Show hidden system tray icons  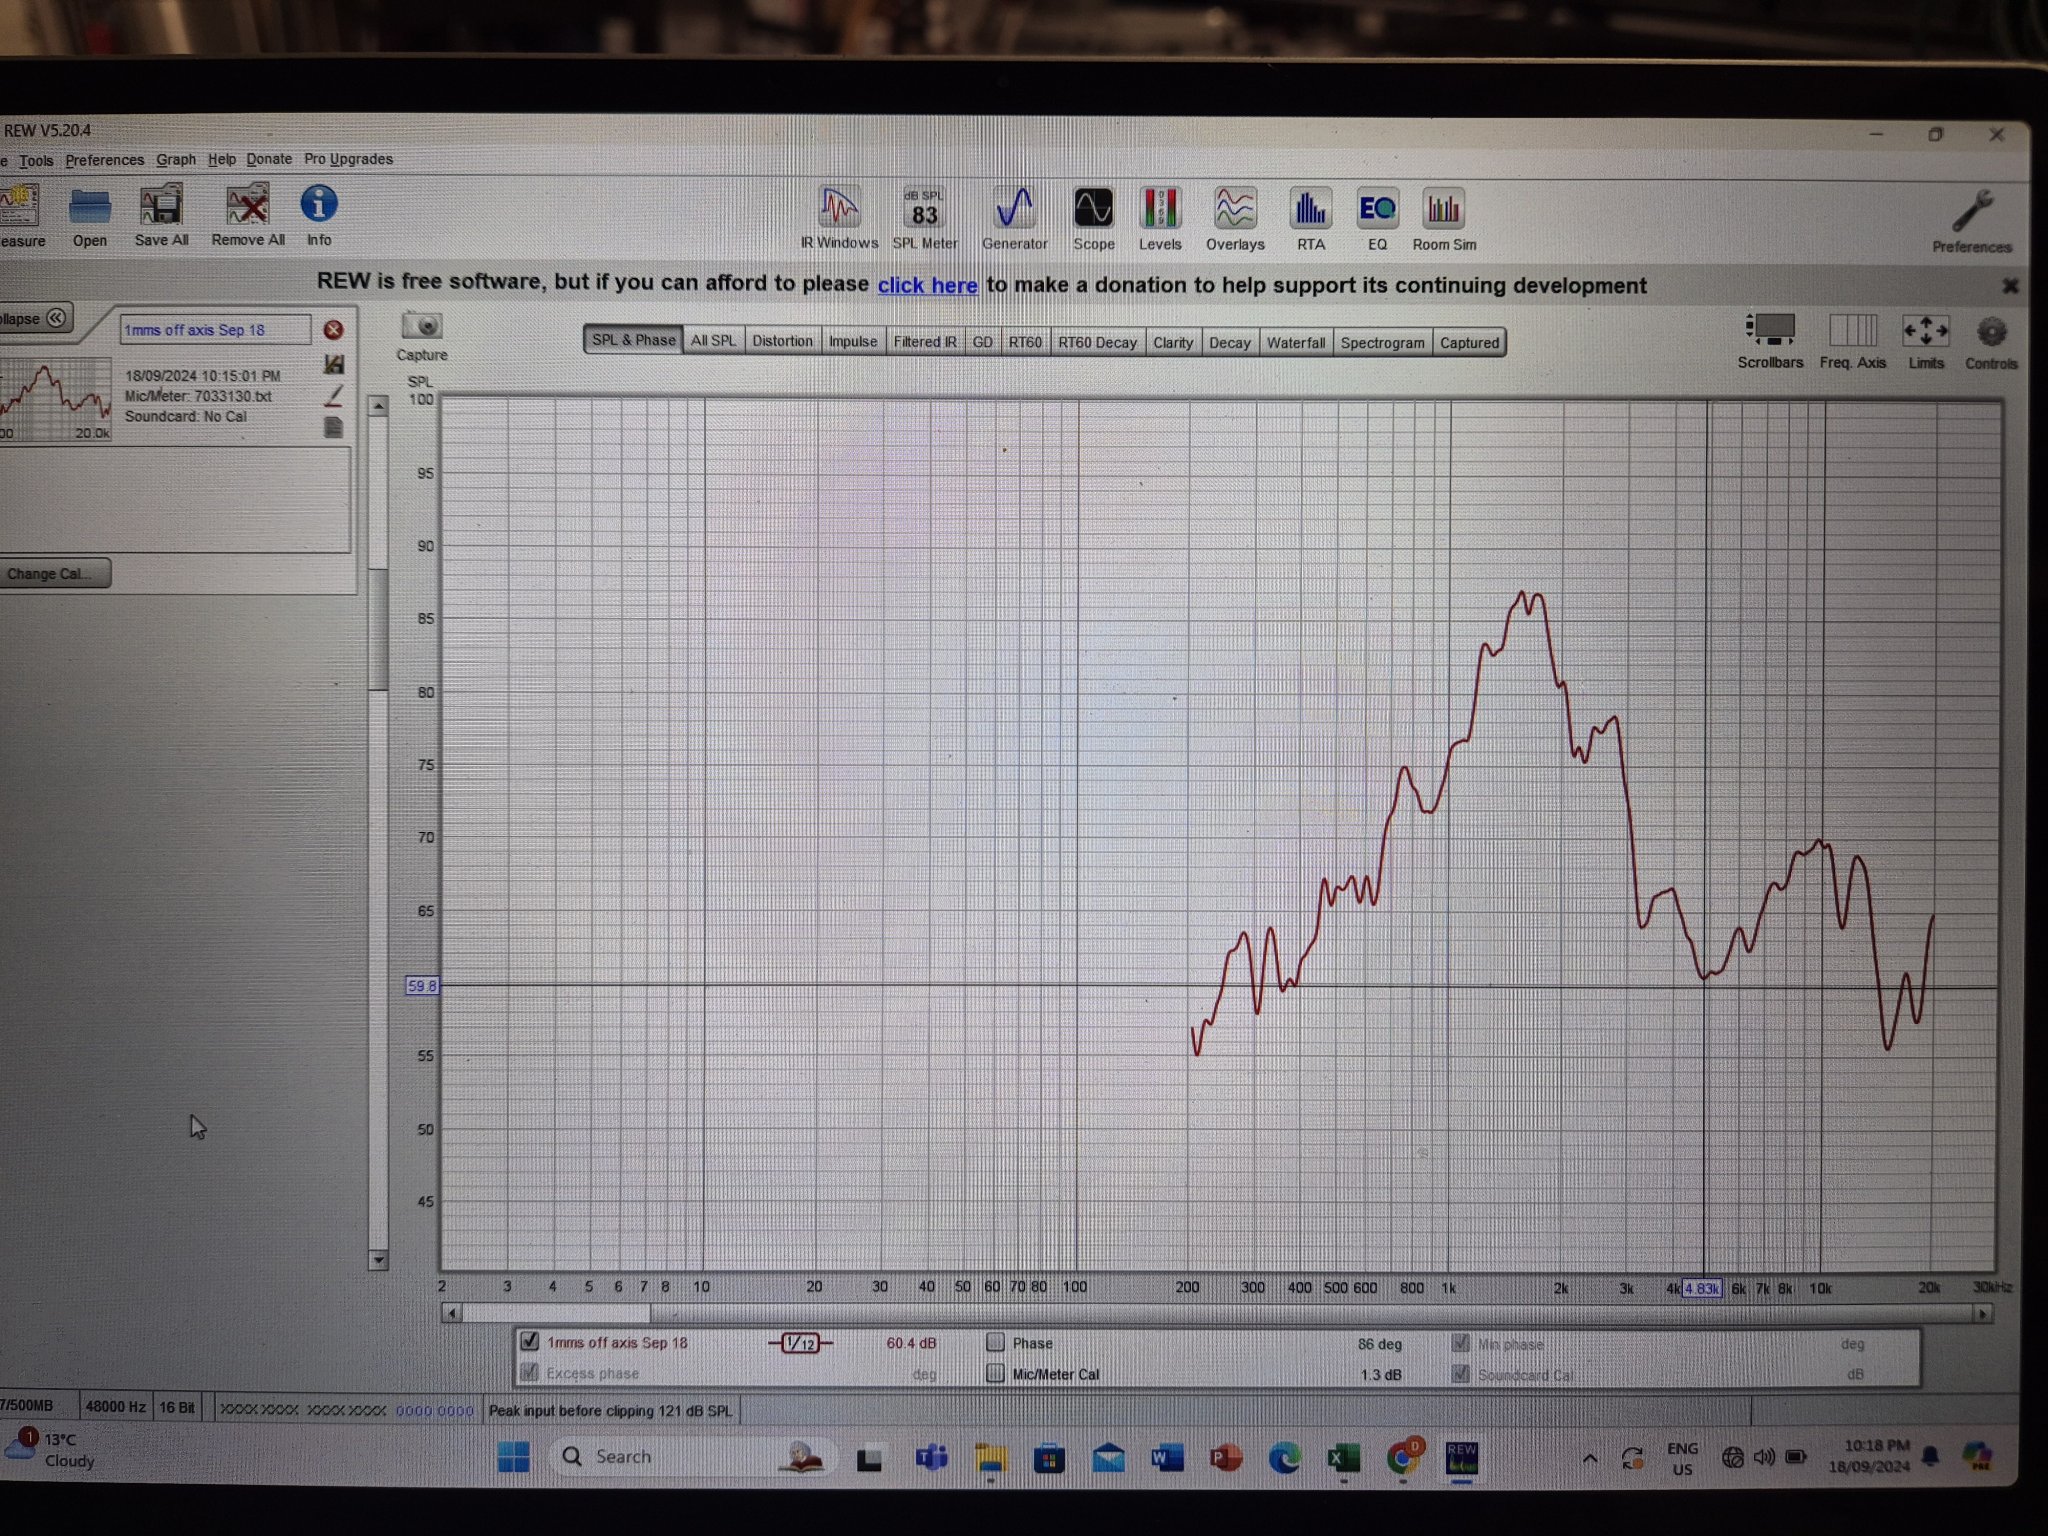tap(1589, 1460)
